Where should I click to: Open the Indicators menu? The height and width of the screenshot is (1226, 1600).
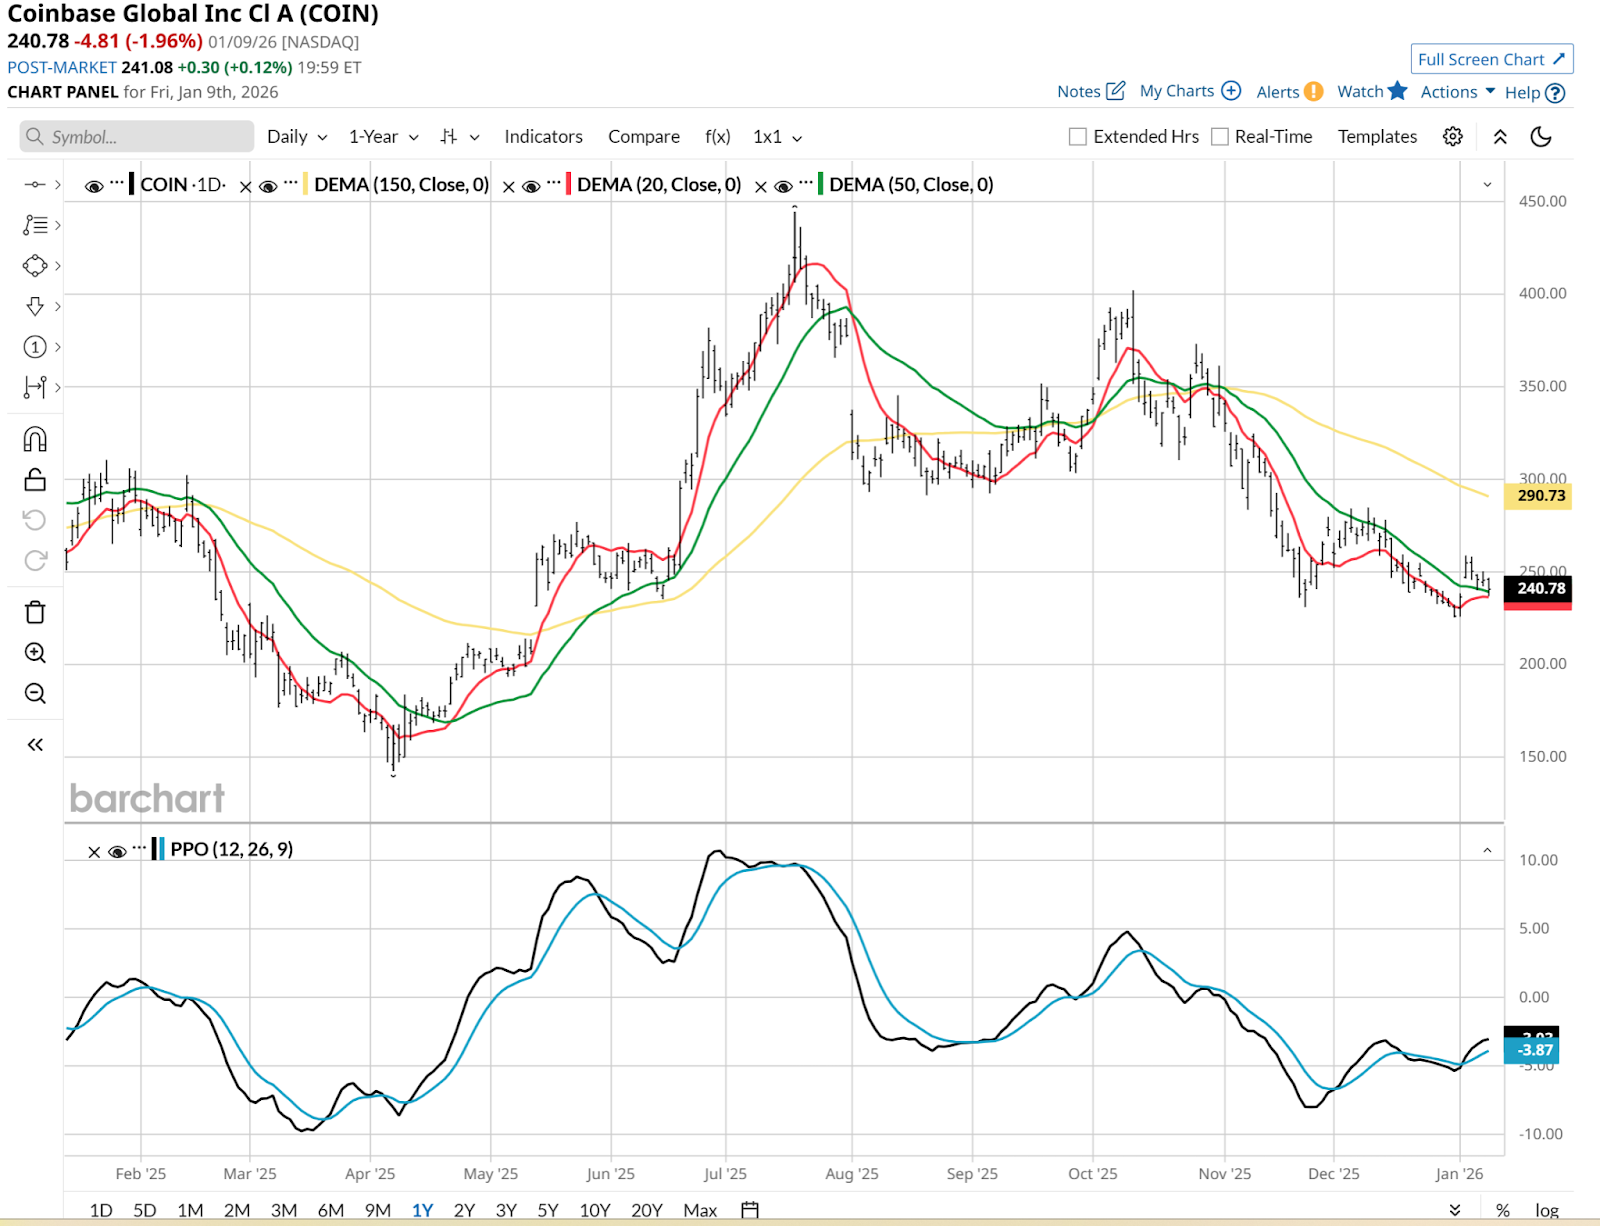click(543, 137)
